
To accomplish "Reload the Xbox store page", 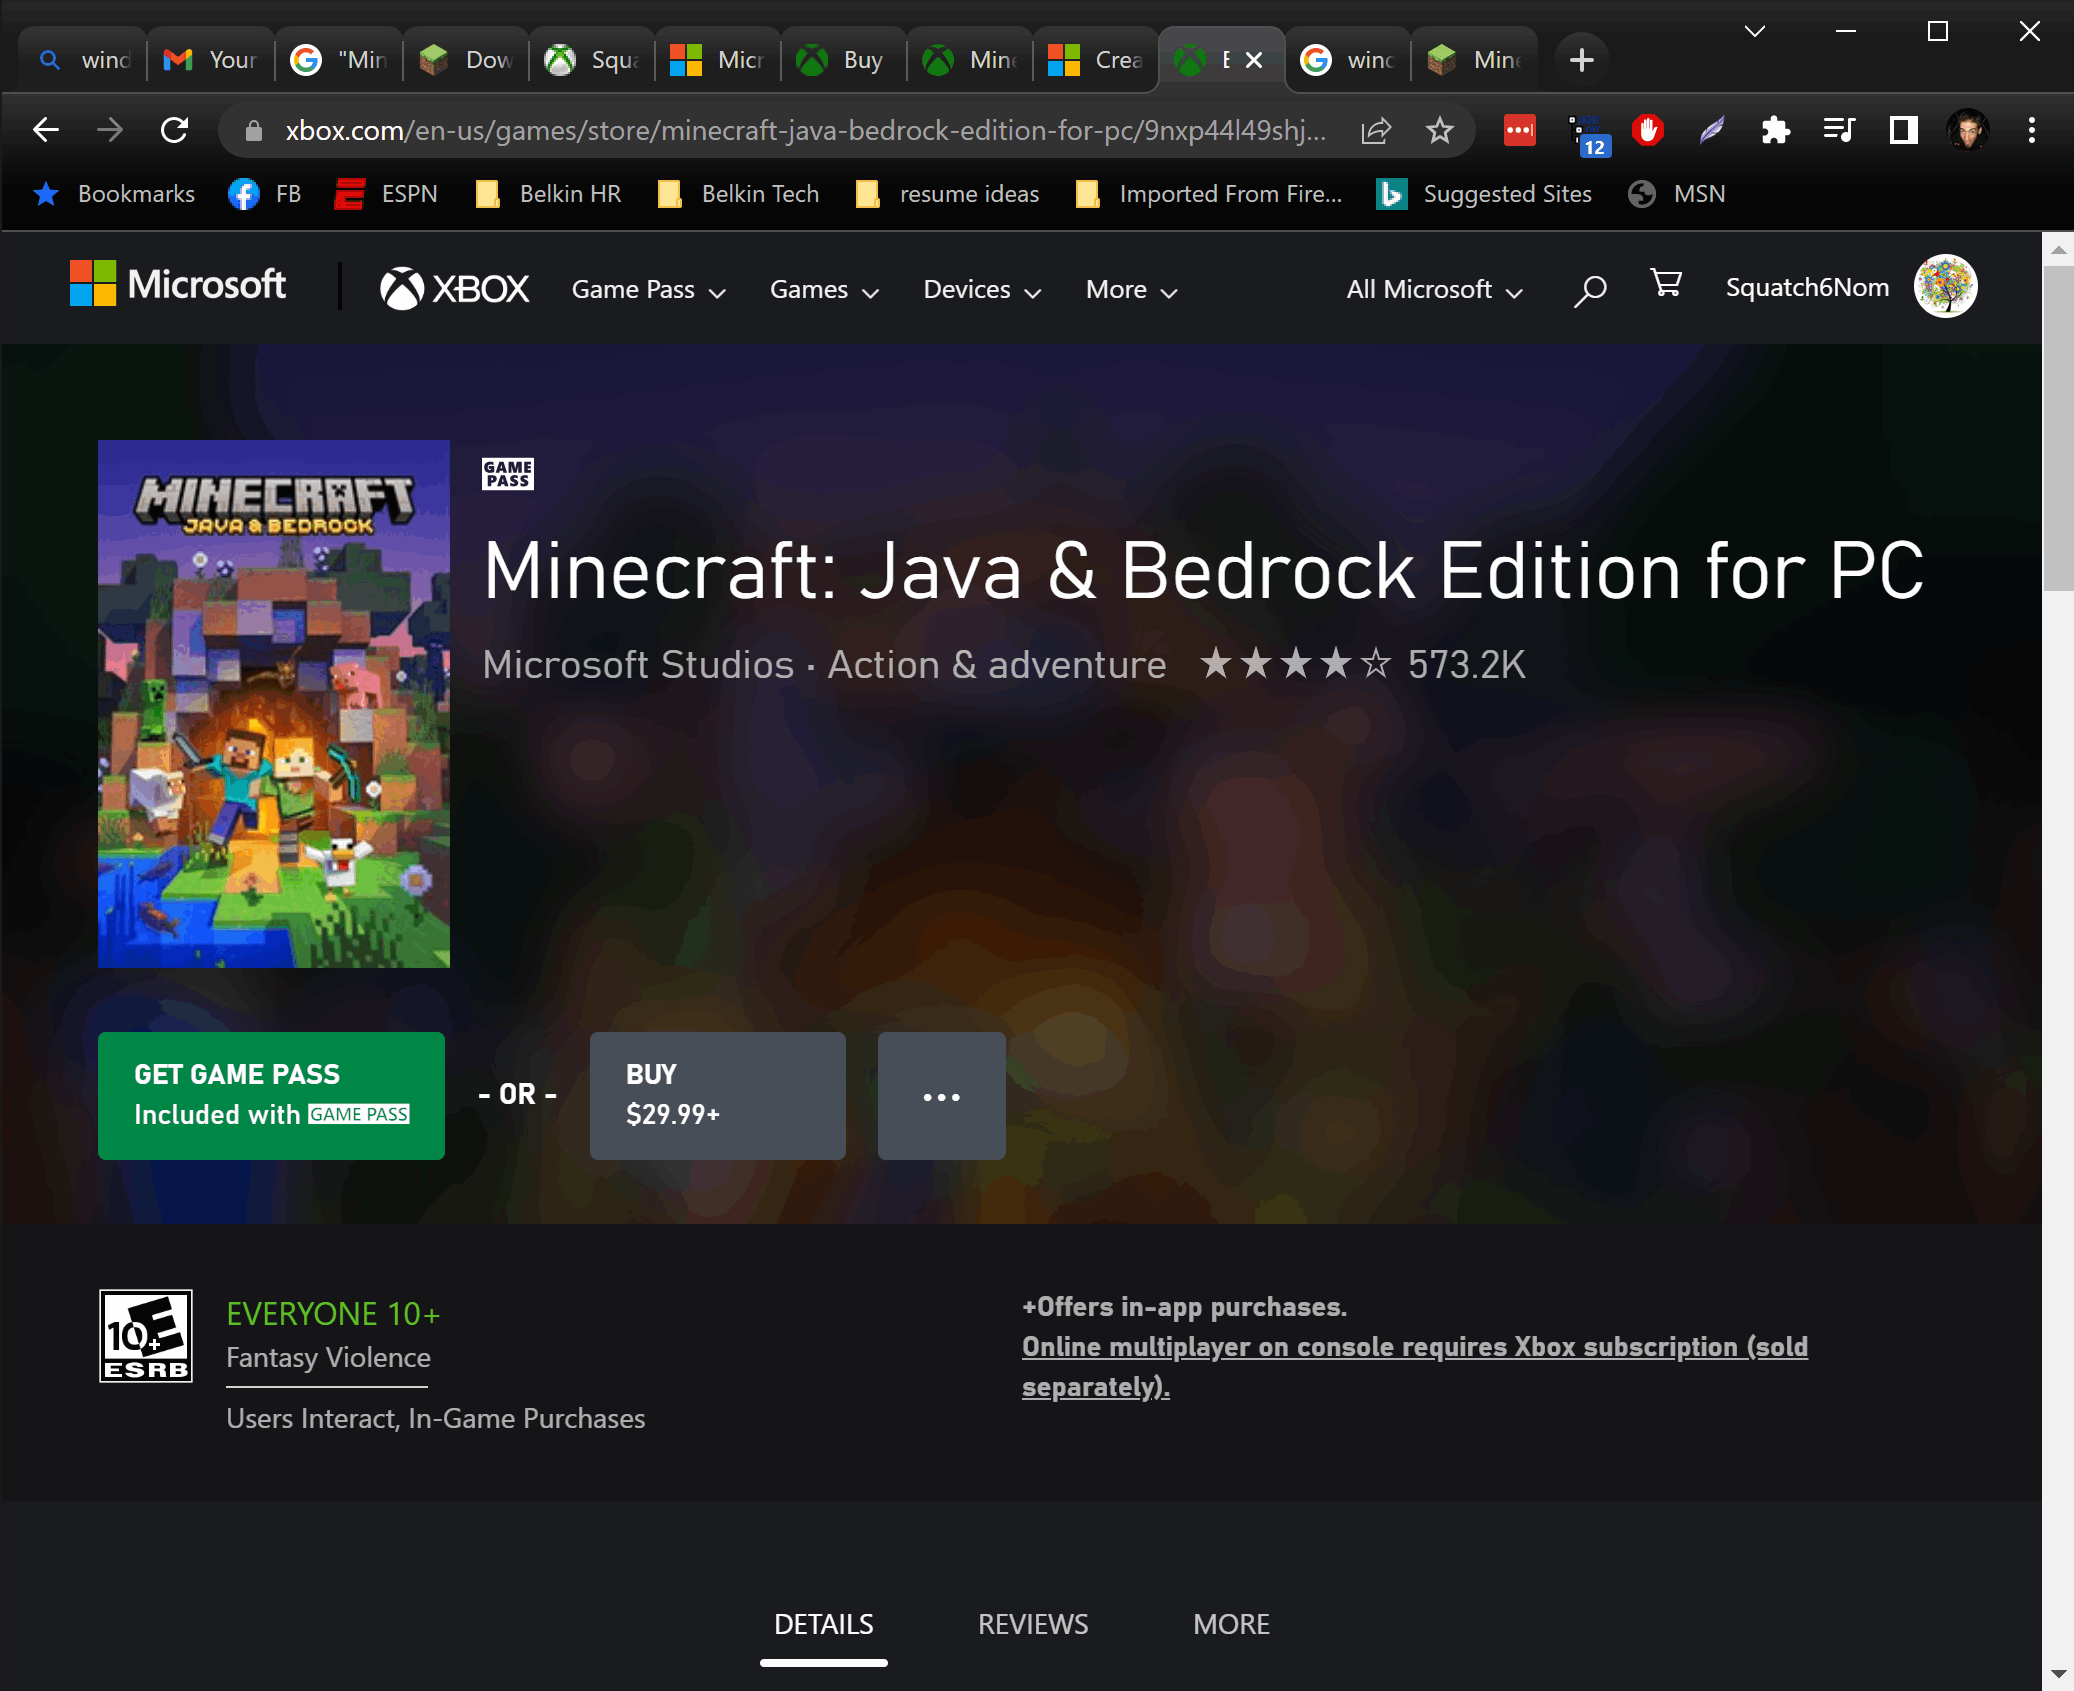I will [175, 130].
